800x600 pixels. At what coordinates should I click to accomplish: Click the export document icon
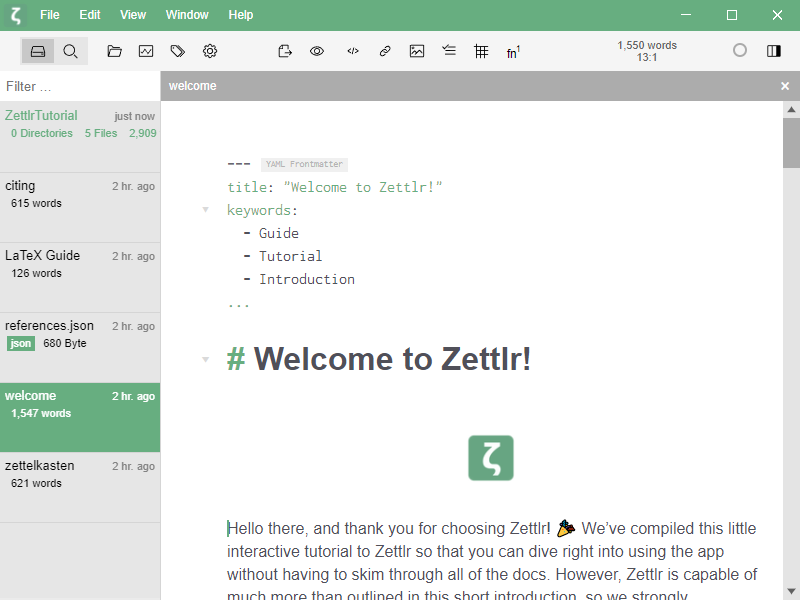(x=285, y=51)
